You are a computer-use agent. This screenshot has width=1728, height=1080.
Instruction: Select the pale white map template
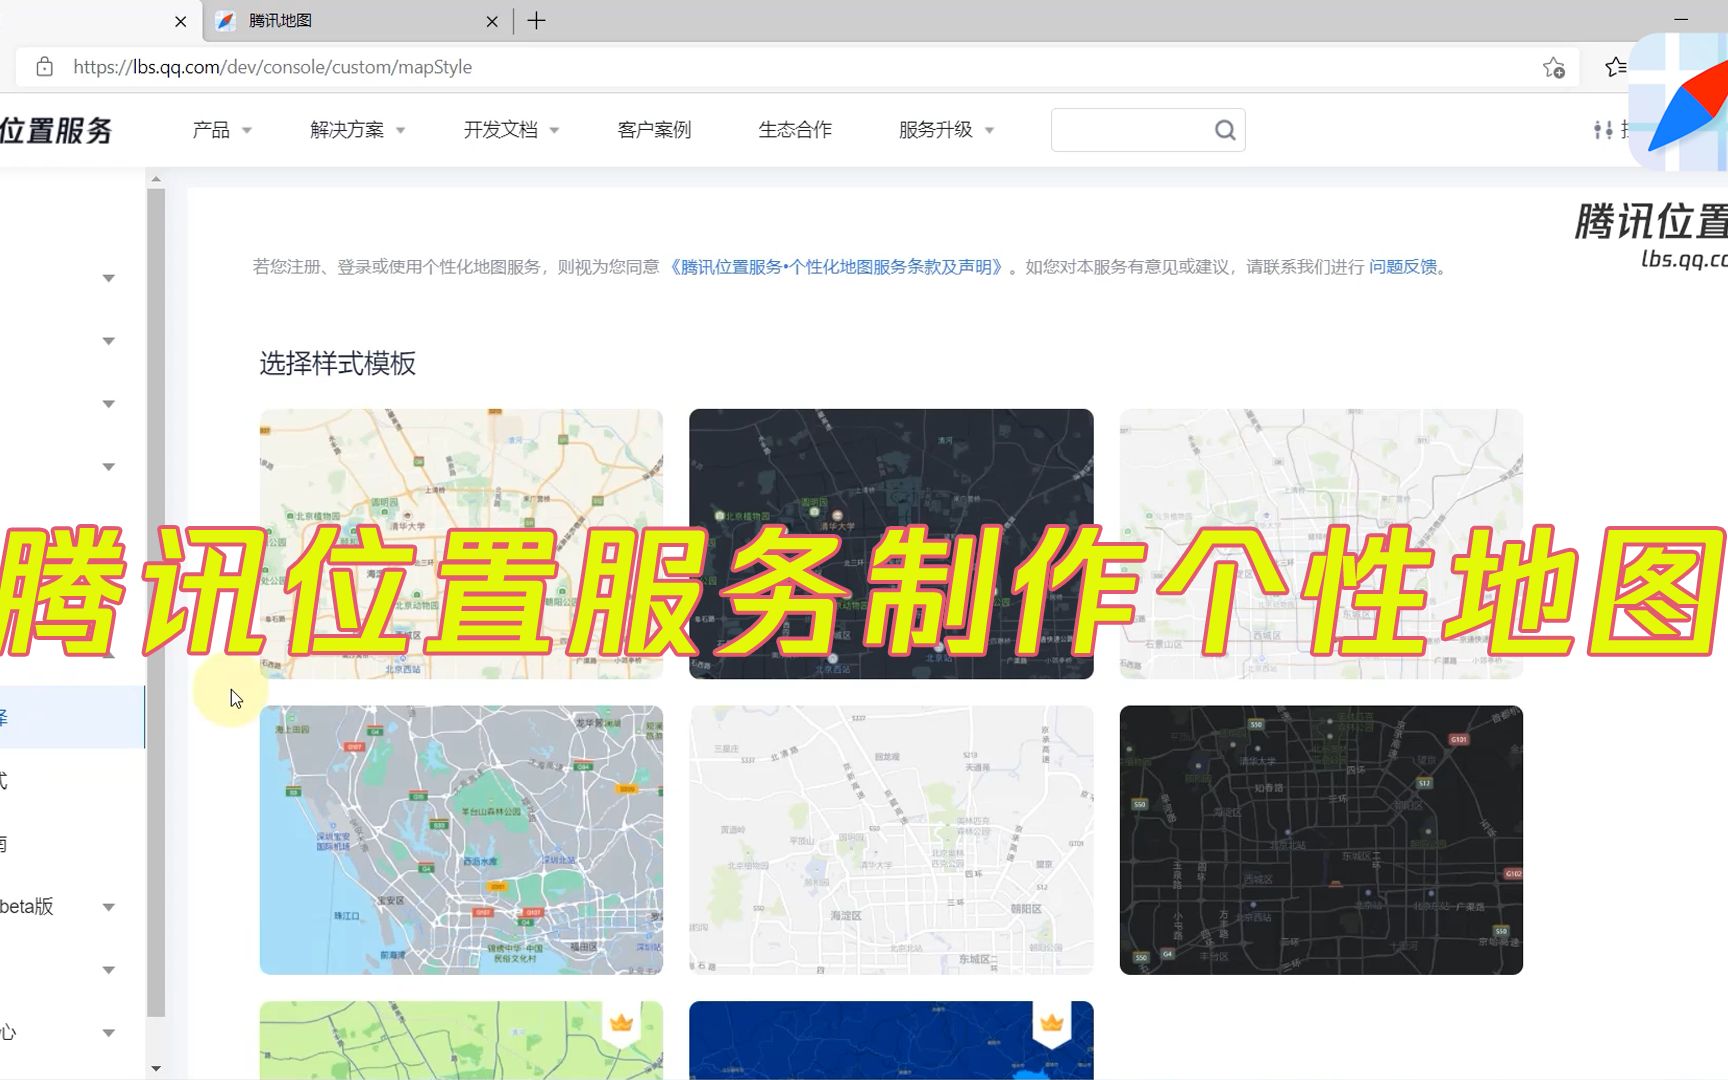point(1321,544)
